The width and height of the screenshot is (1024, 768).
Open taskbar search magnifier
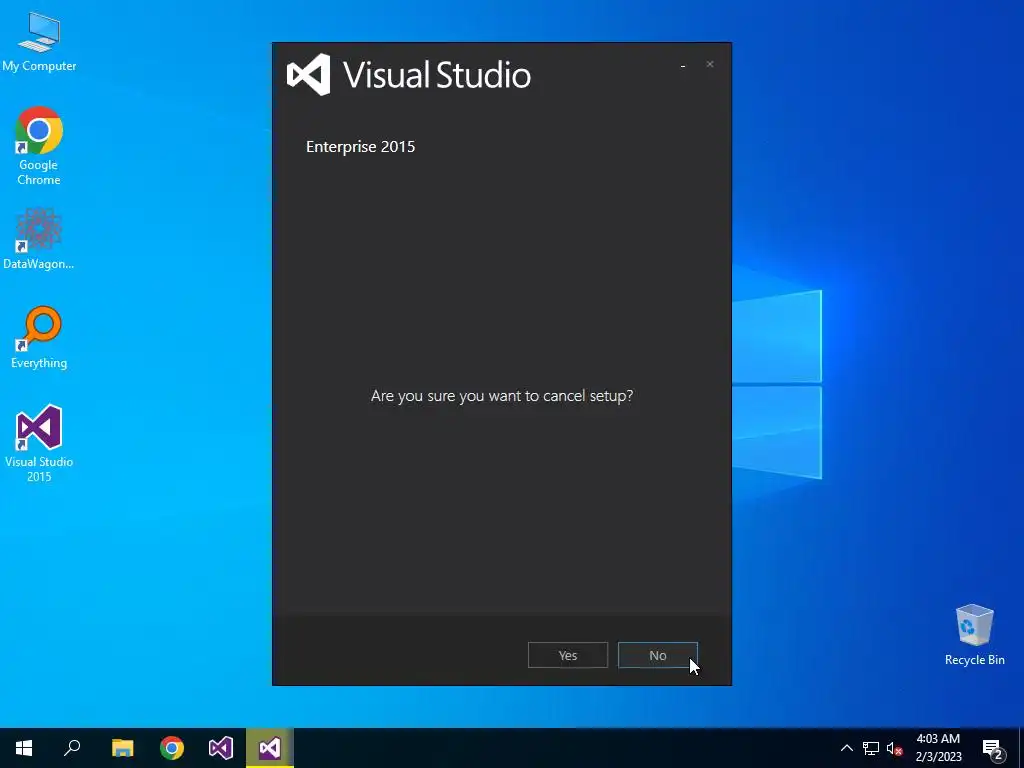click(x=72, y=748)
